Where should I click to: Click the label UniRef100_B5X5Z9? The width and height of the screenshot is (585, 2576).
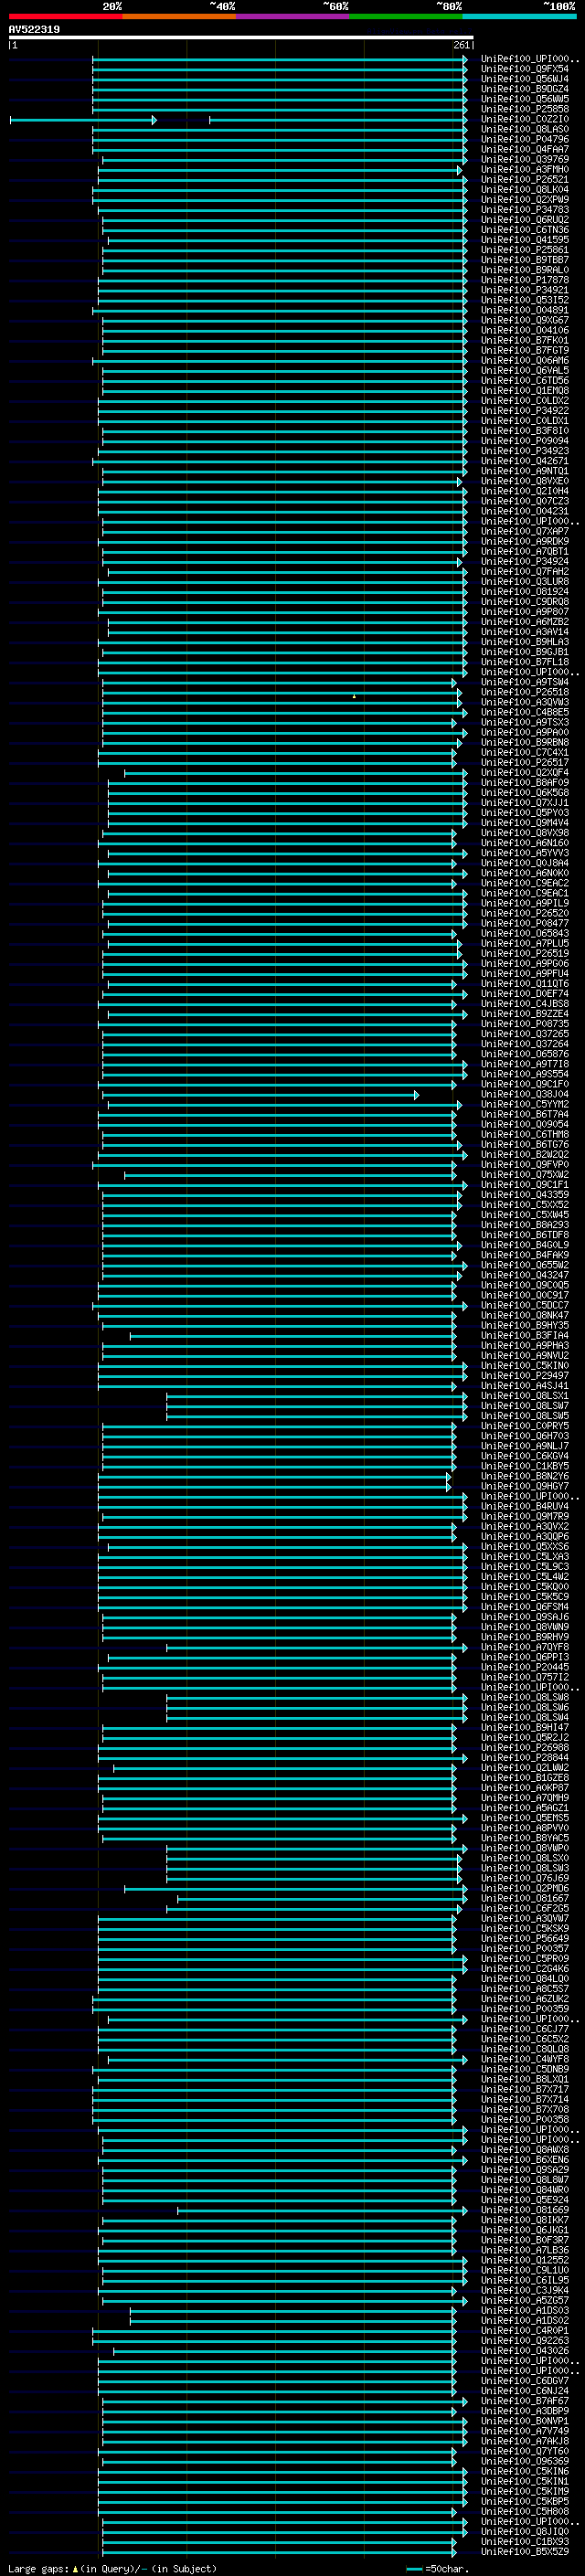coord(525,2551)
